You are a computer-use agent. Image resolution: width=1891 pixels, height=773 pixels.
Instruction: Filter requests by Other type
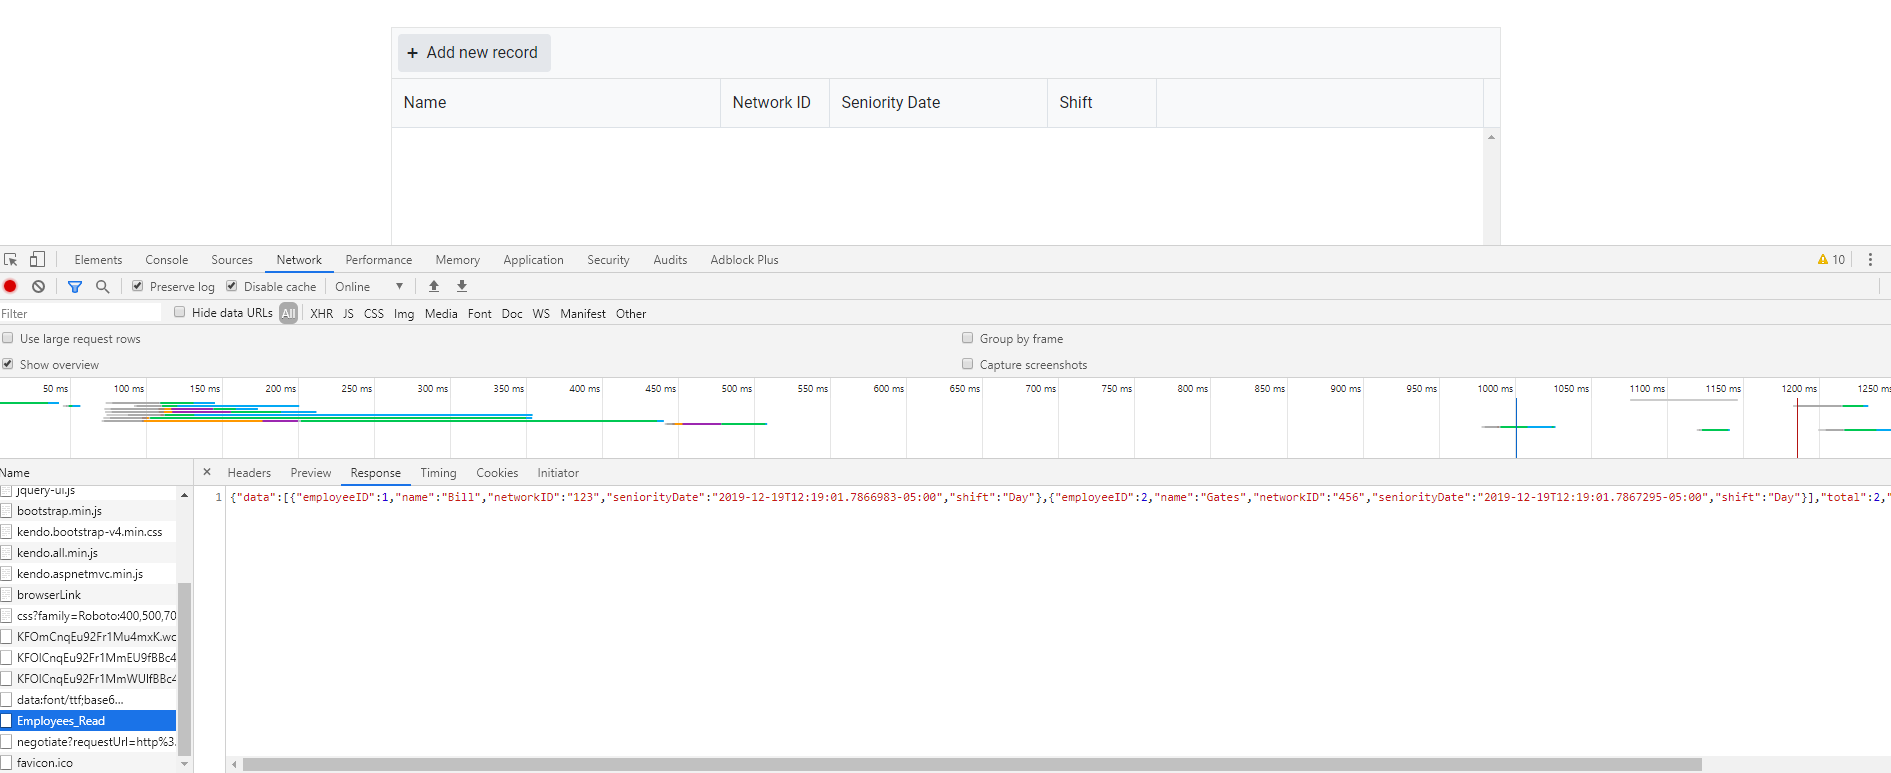coord(631,314)
